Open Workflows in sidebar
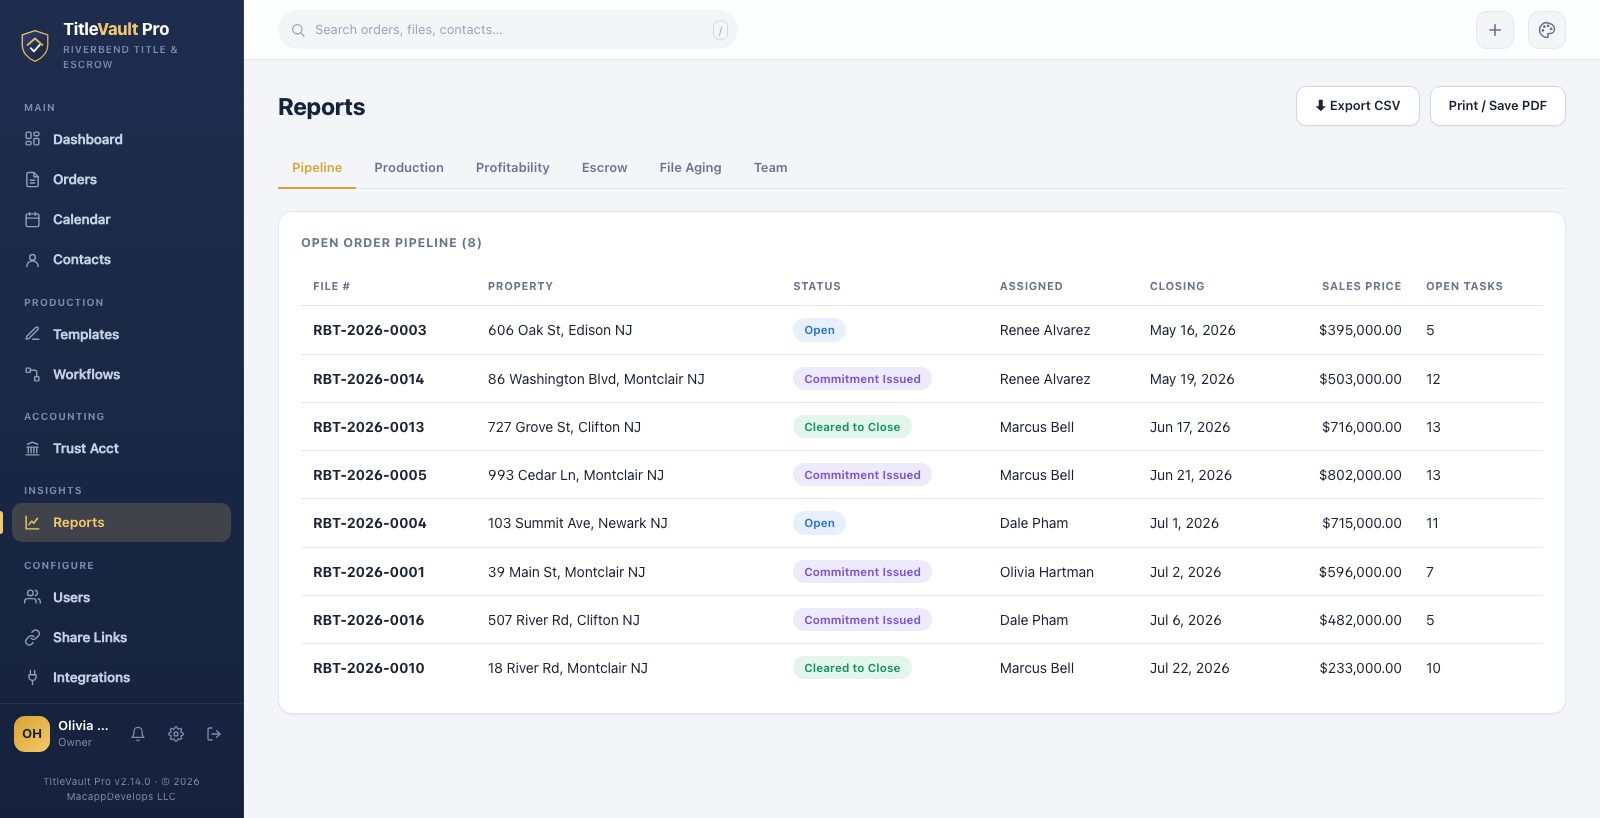Screen dimensions: 1600x818 tap(122, 374)
